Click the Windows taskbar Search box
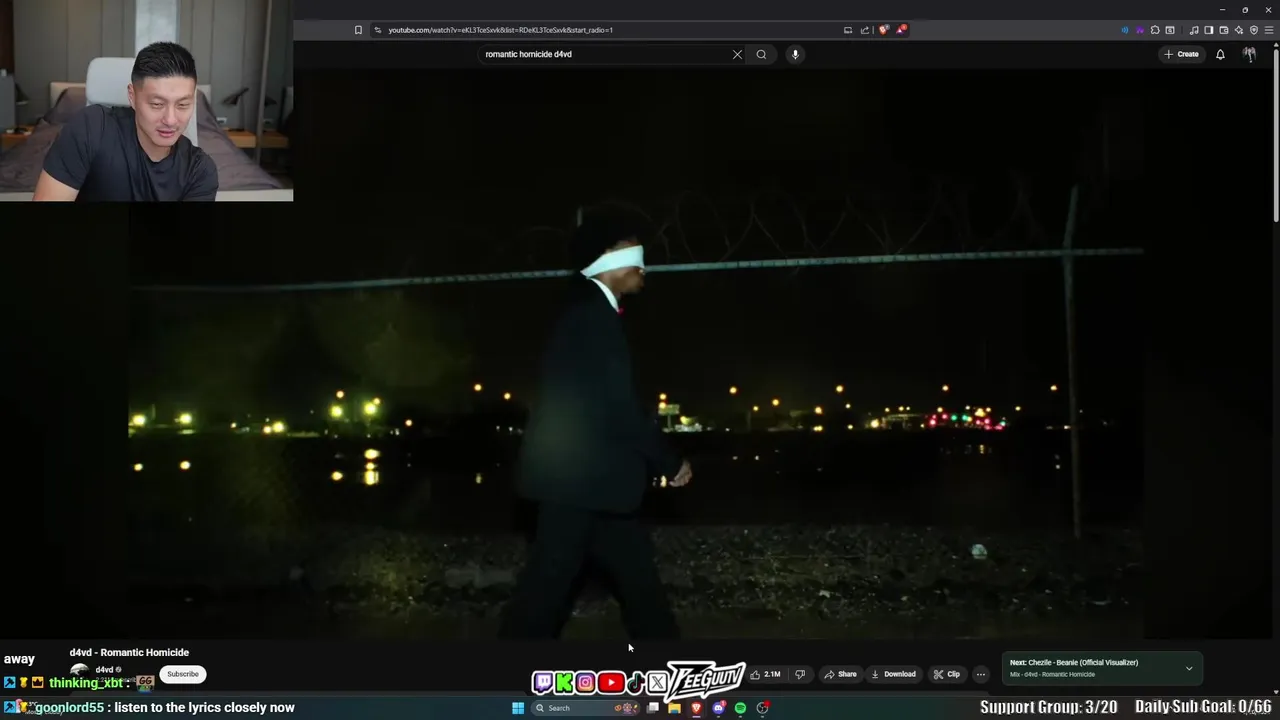Image resolution: width=1280 pixels, height=720 pixels. click(x=585, y=708)
